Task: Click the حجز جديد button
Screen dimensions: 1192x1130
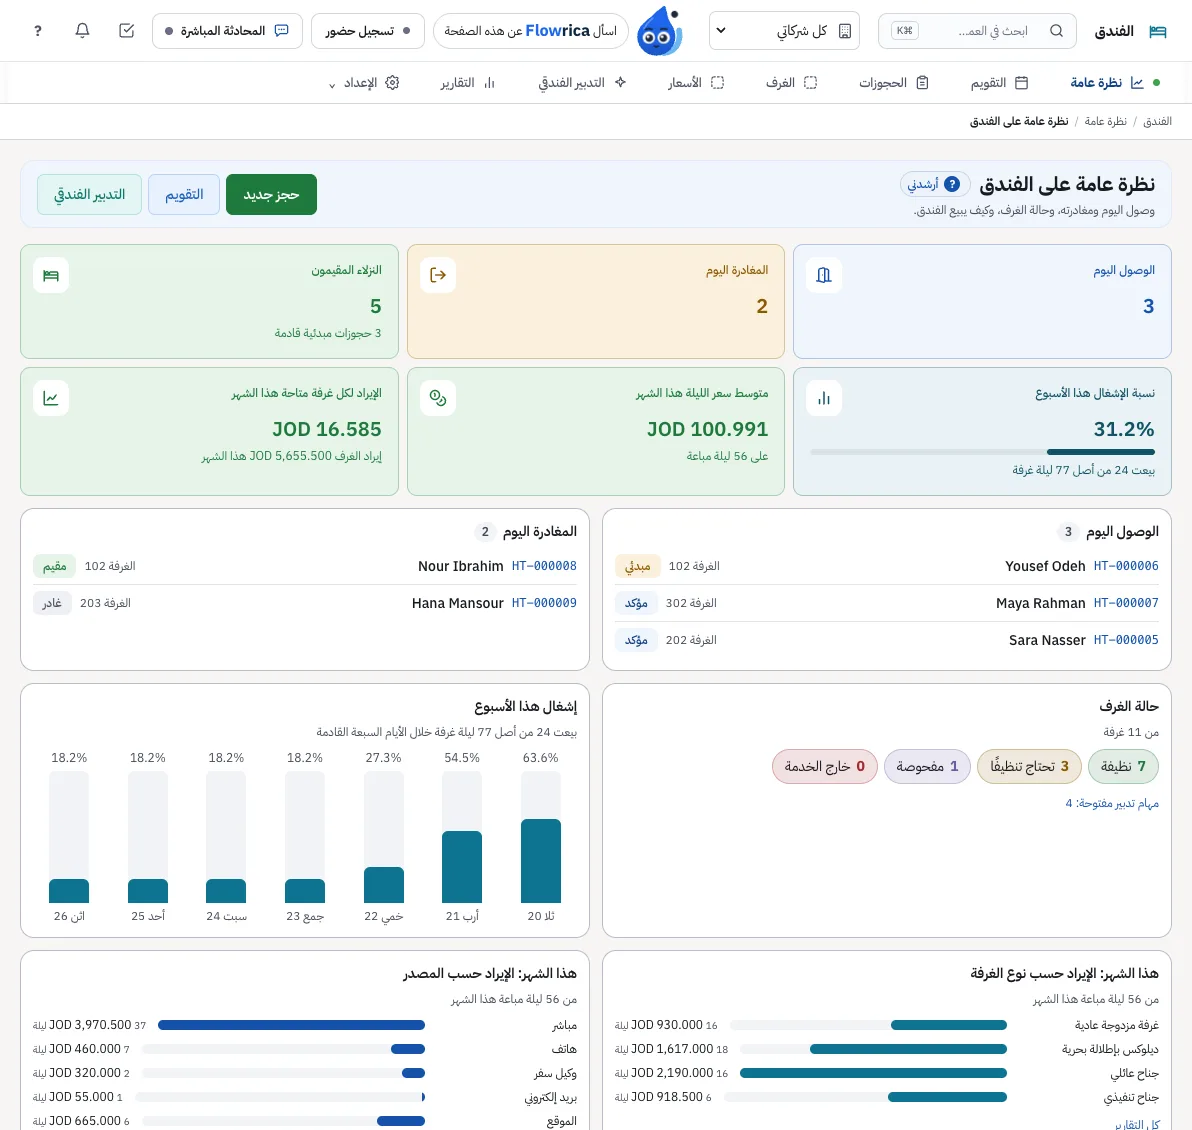Action: click(271, 195)
